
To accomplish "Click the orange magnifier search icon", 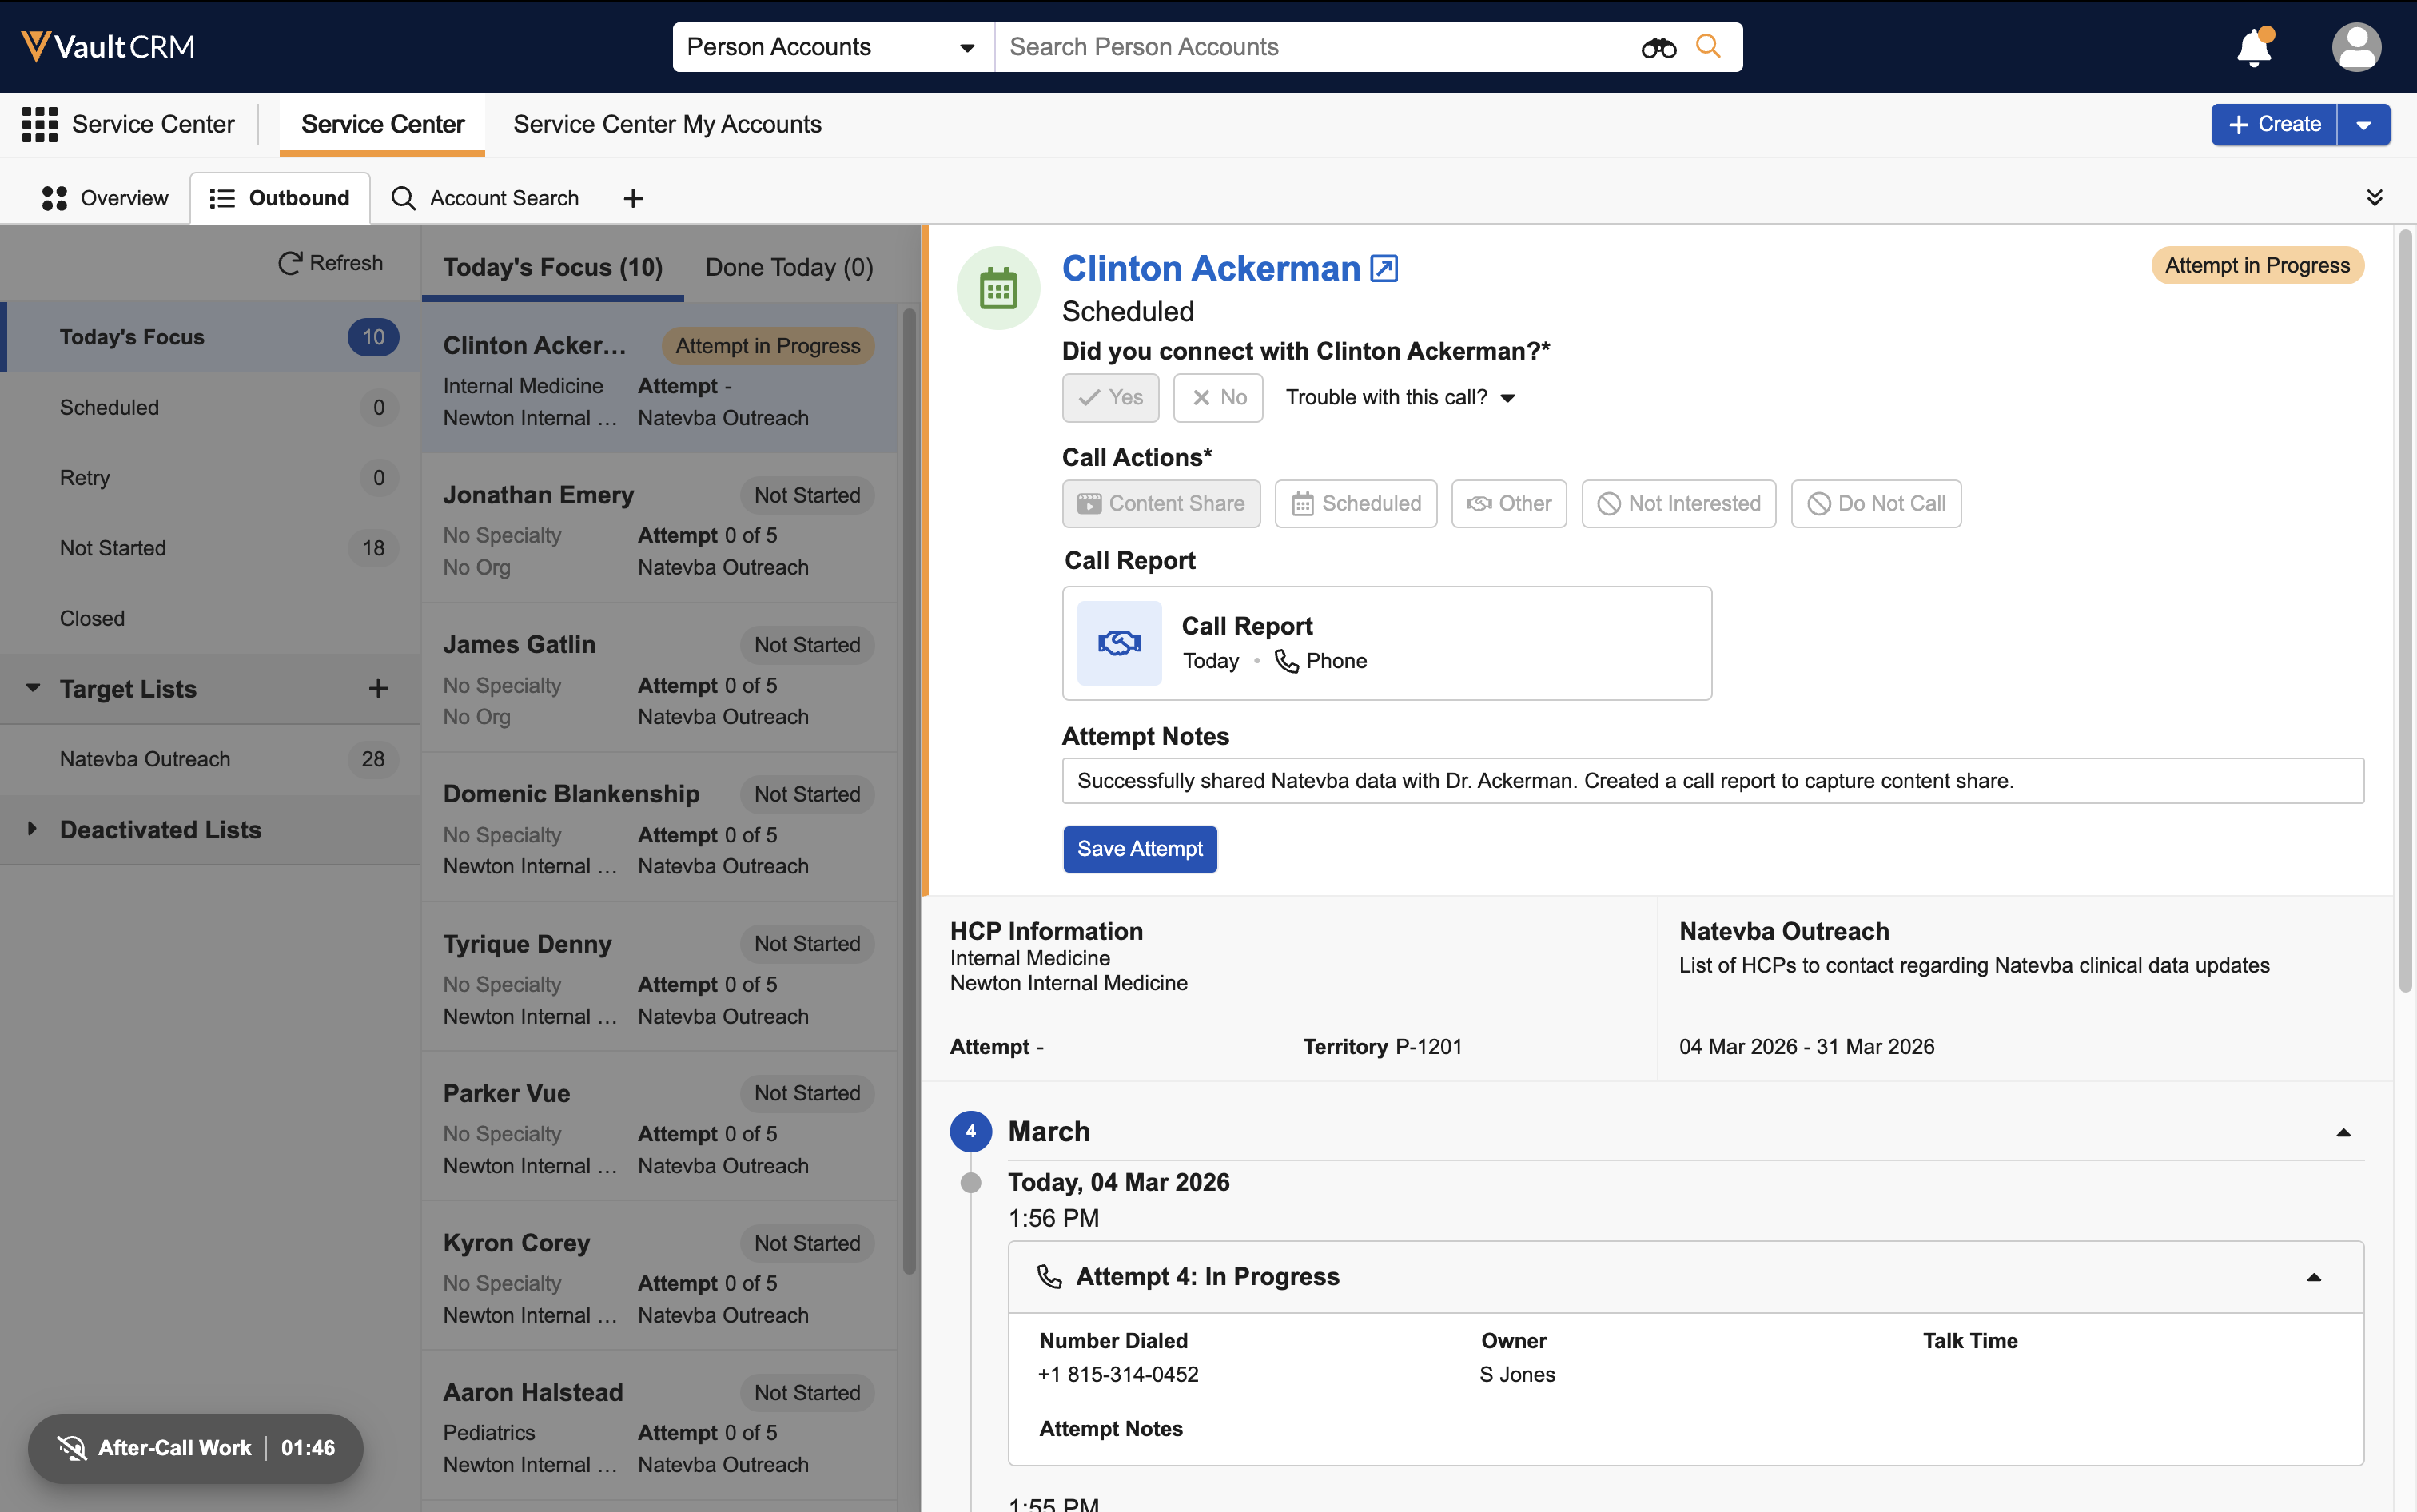I will tap(1708, 46).
